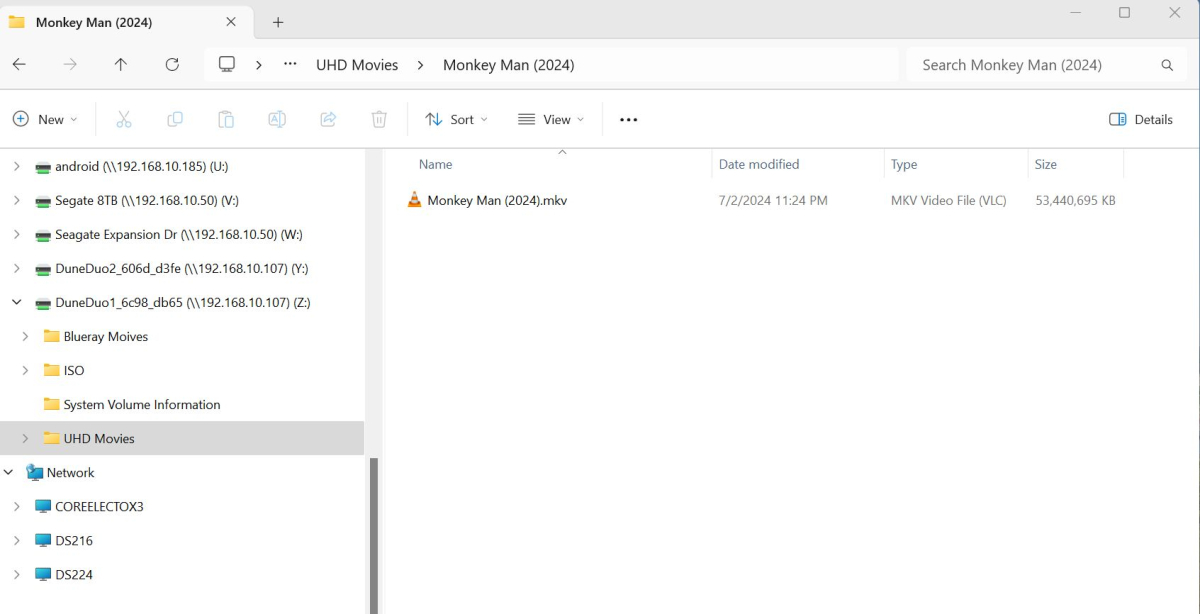Viewport: 1200px width, 614px height.
Task: Click the Paste clipboard icon
Action: tap(226, 119)
